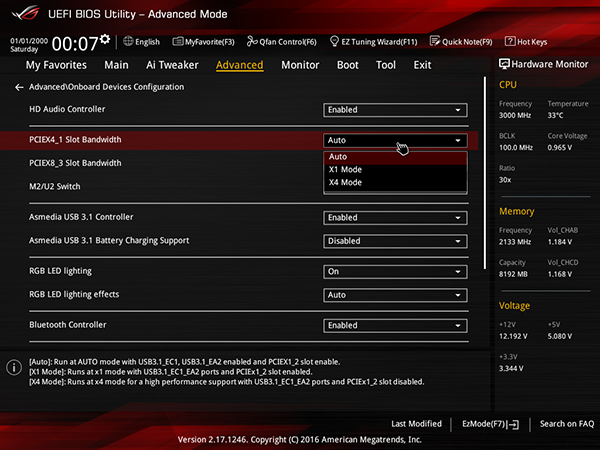Click Core Voltage value 0.965 V
This screenshot has width=600, height=450.
click(x=560, y=148)
